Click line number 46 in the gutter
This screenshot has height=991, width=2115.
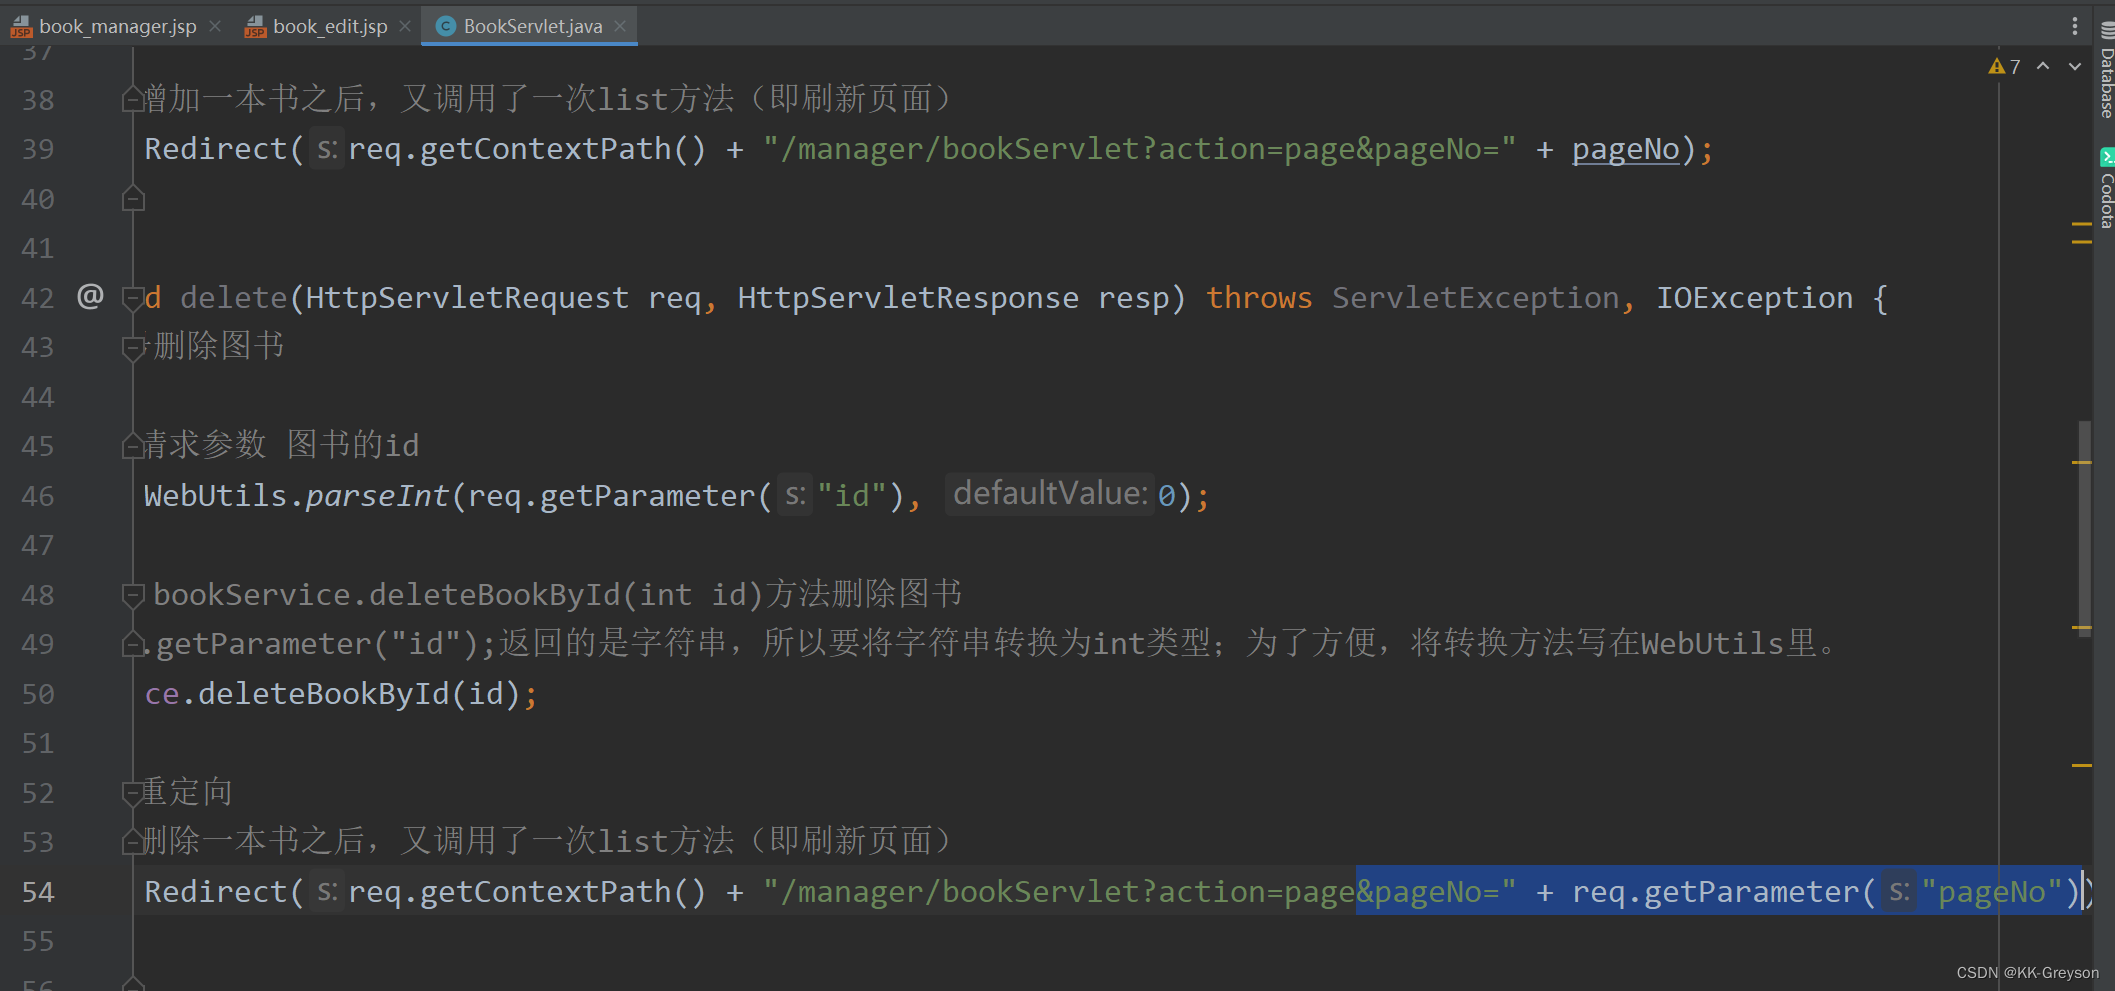coord(38,496)
